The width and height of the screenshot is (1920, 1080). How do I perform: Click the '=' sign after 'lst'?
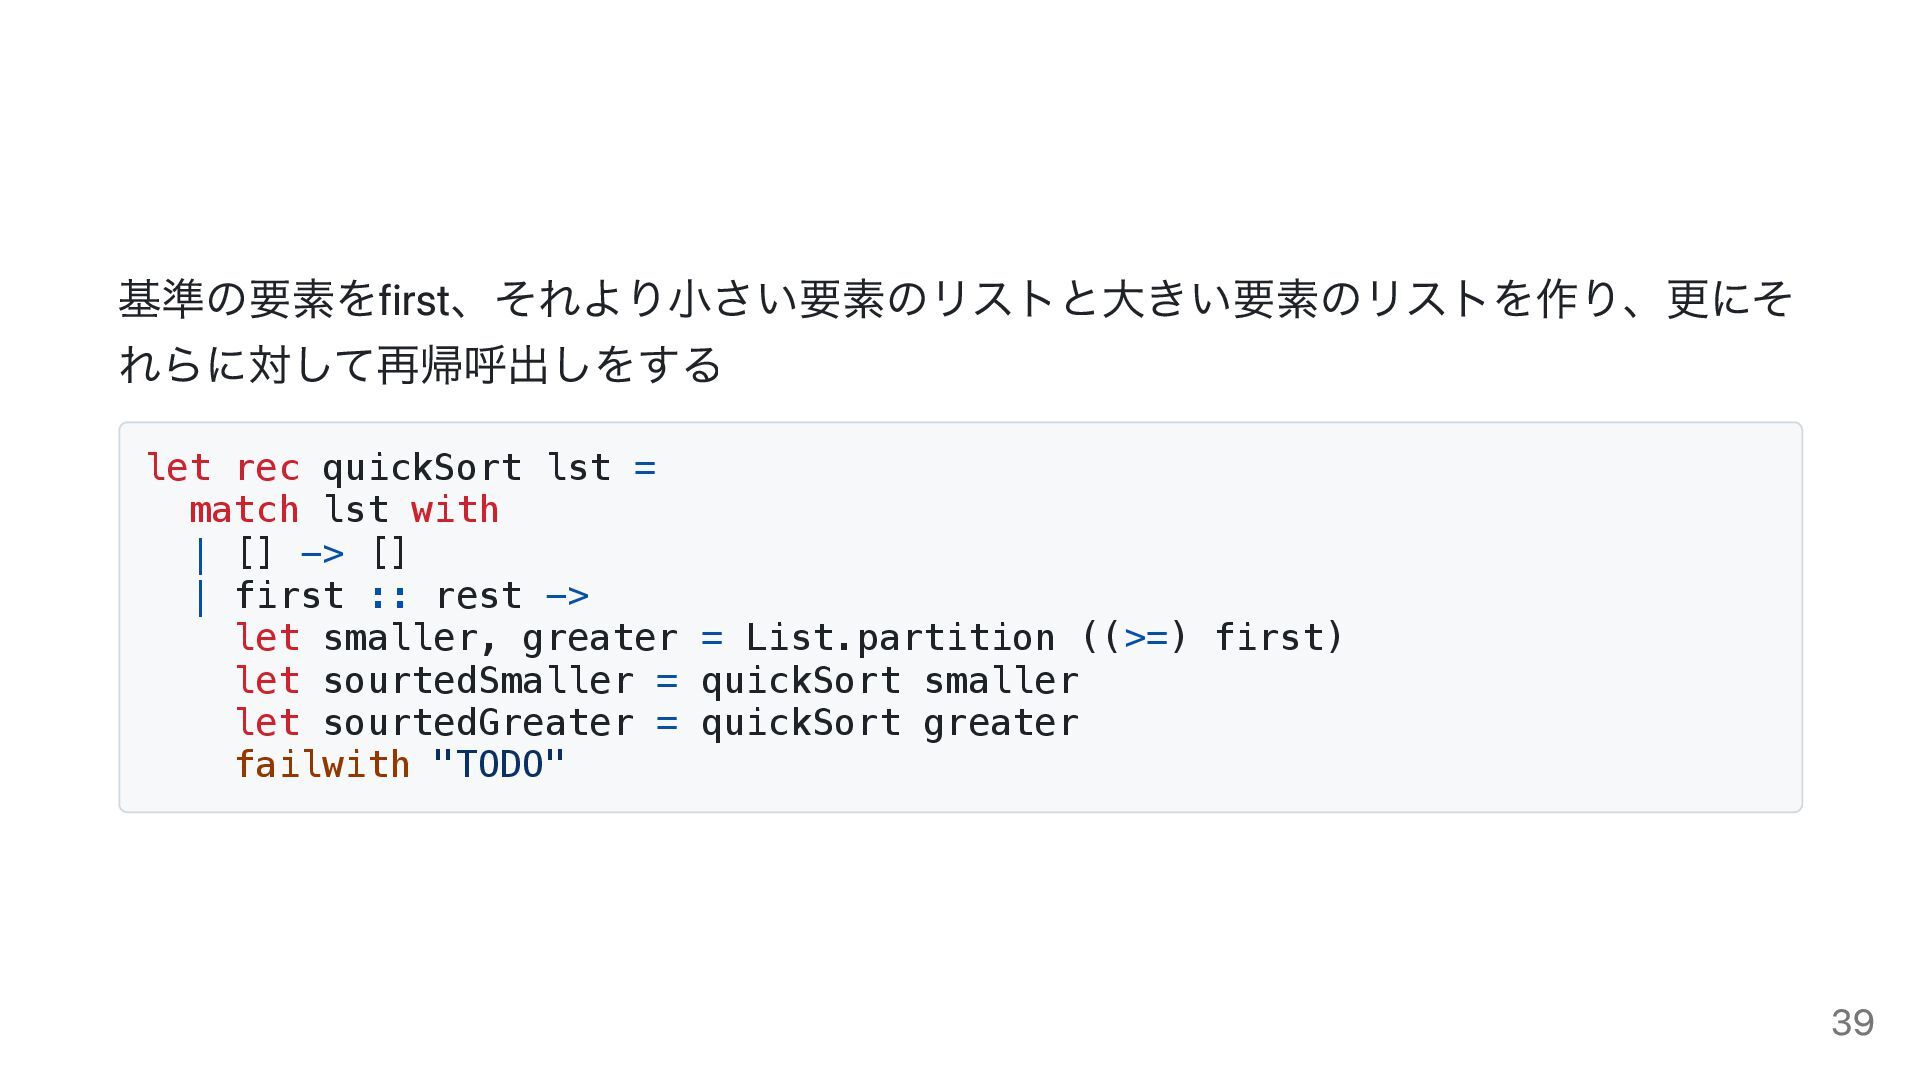pyautogui.click(x=645, y=468)
